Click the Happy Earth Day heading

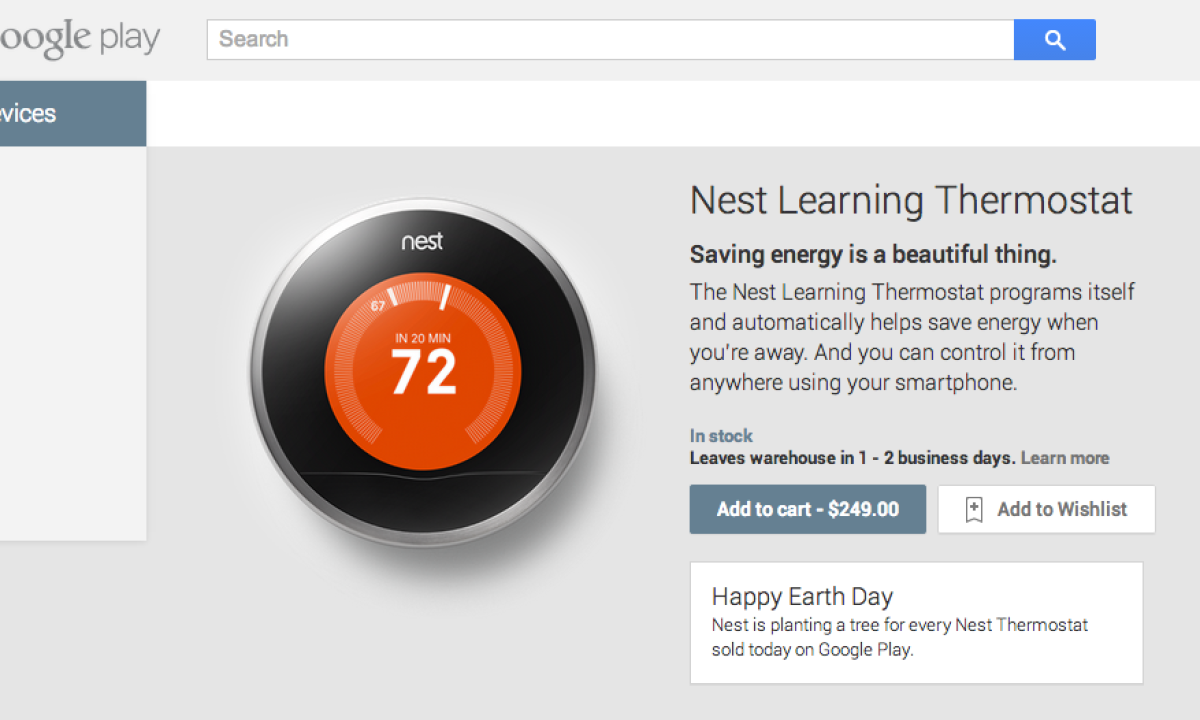tap(802, 597)
